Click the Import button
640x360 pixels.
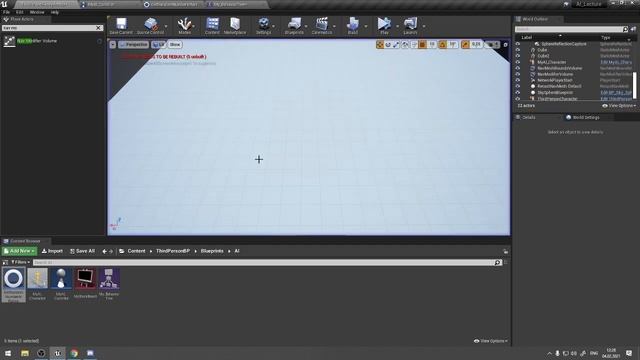click(52, 251)
